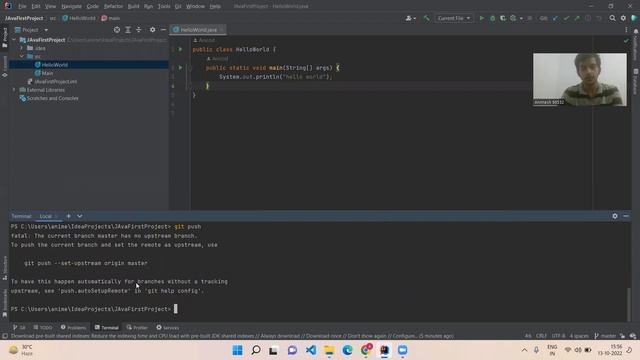The width and height of the screenshot is (640, 360).
Task: Select opened file target icon in Project panel
Action: pos(117,30)
